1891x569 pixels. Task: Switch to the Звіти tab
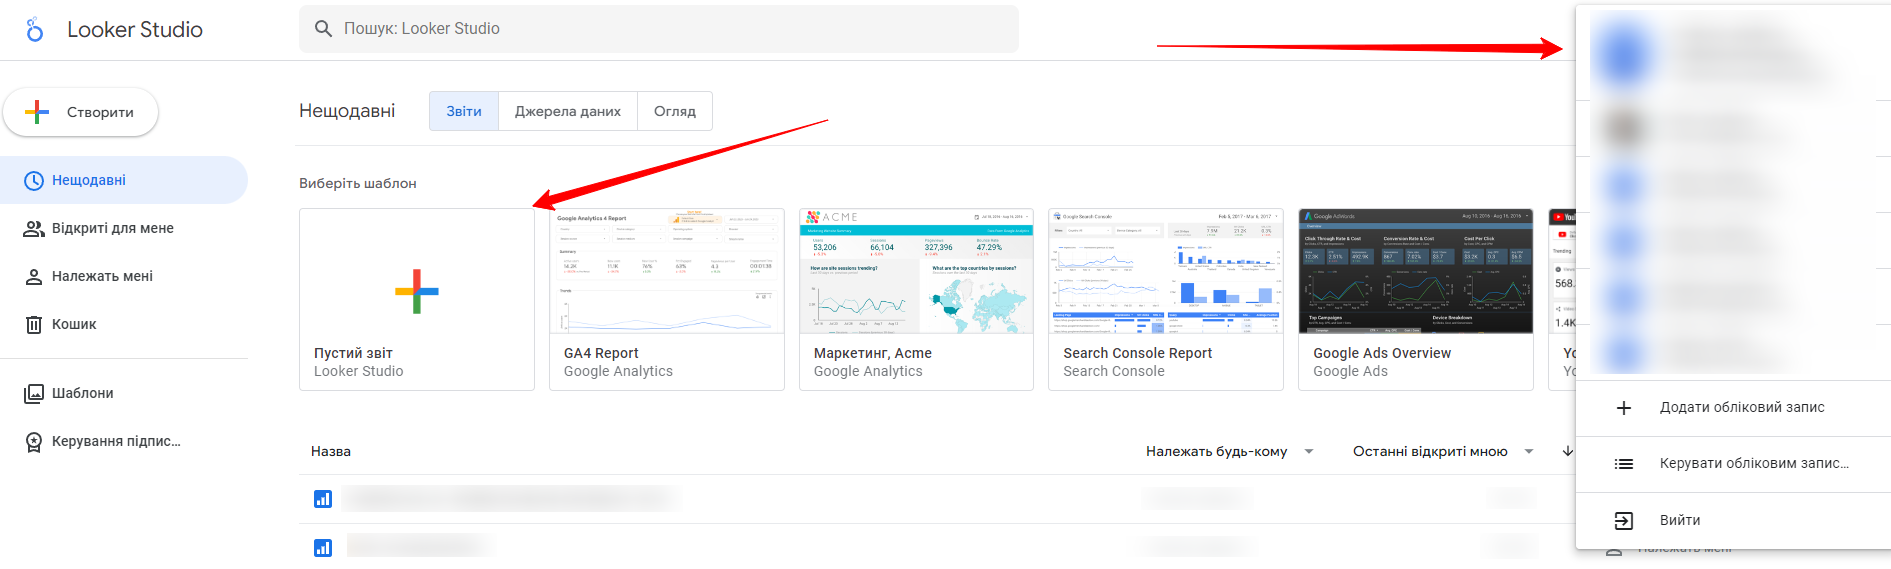tap(464, 111)
